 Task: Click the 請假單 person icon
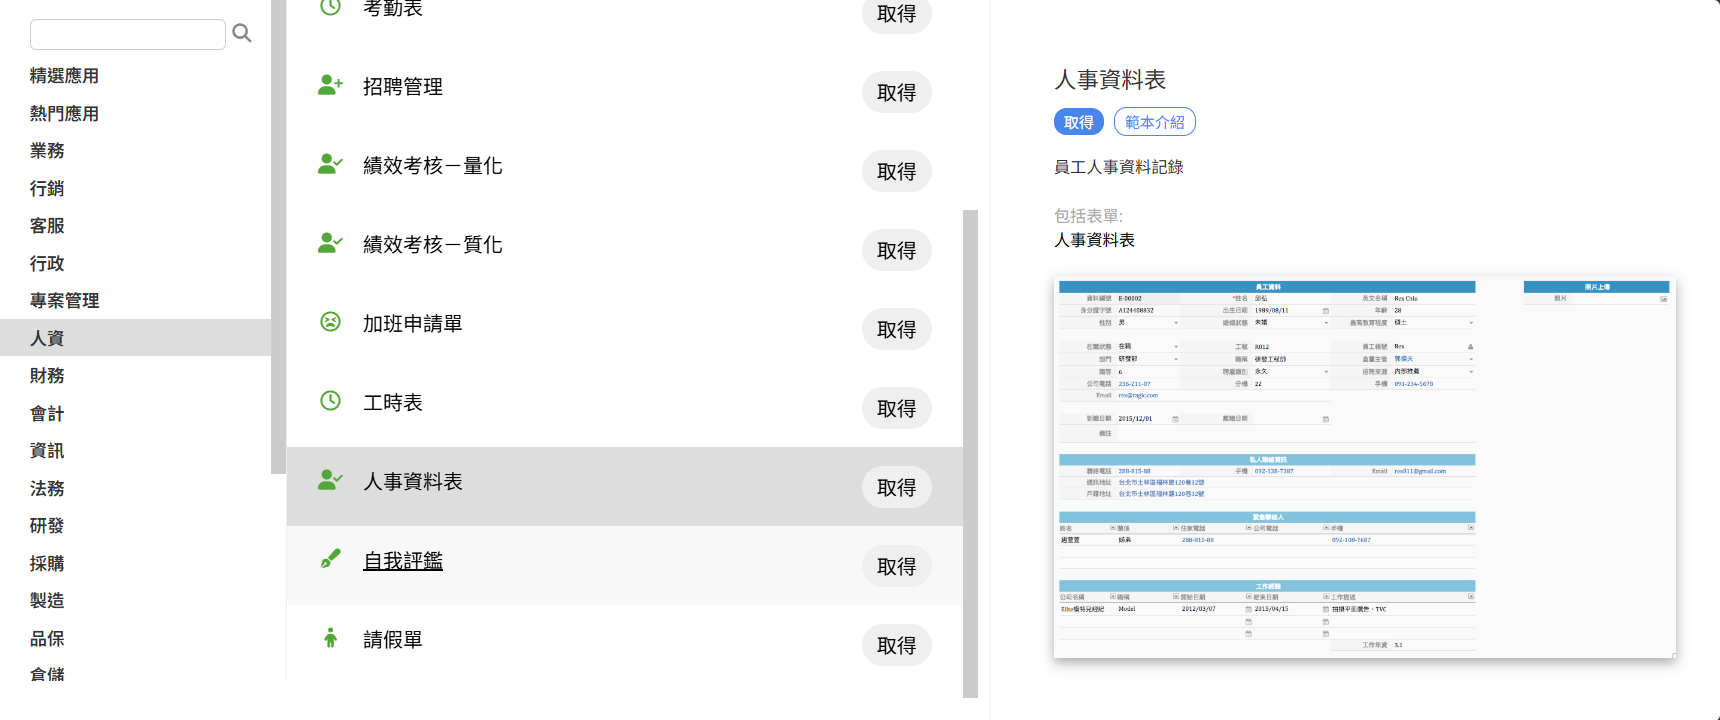coord(330,638)
